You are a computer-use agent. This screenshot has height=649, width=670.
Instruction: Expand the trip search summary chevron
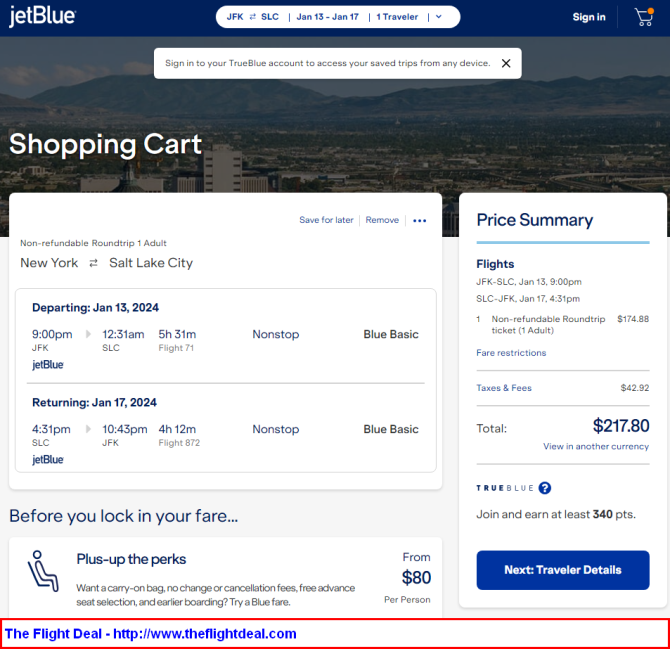tap(438, 17)
